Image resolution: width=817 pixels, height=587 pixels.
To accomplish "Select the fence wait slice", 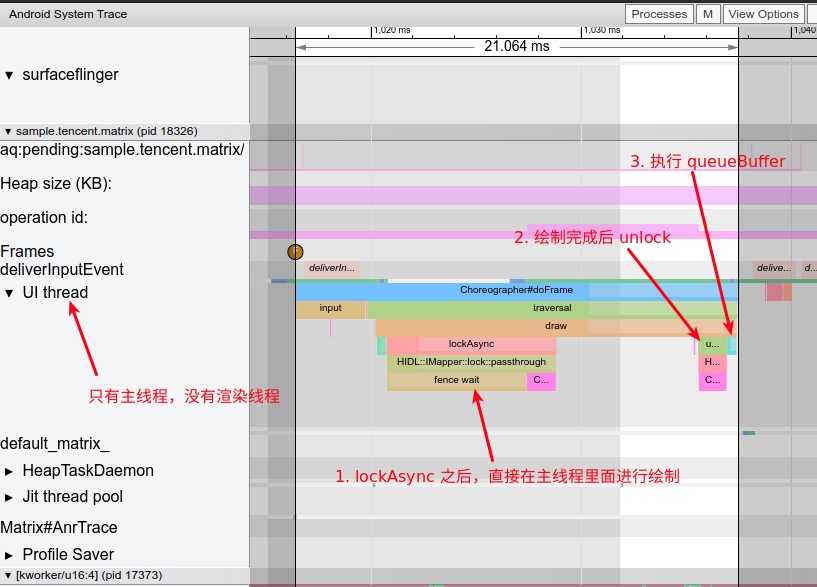I will 456,380.
